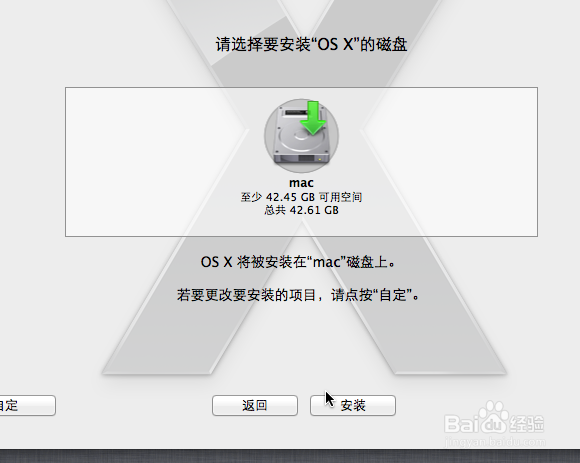
Task: Click the hint line mentioning 请点按"自定"
Action: [x=298, y=295]
